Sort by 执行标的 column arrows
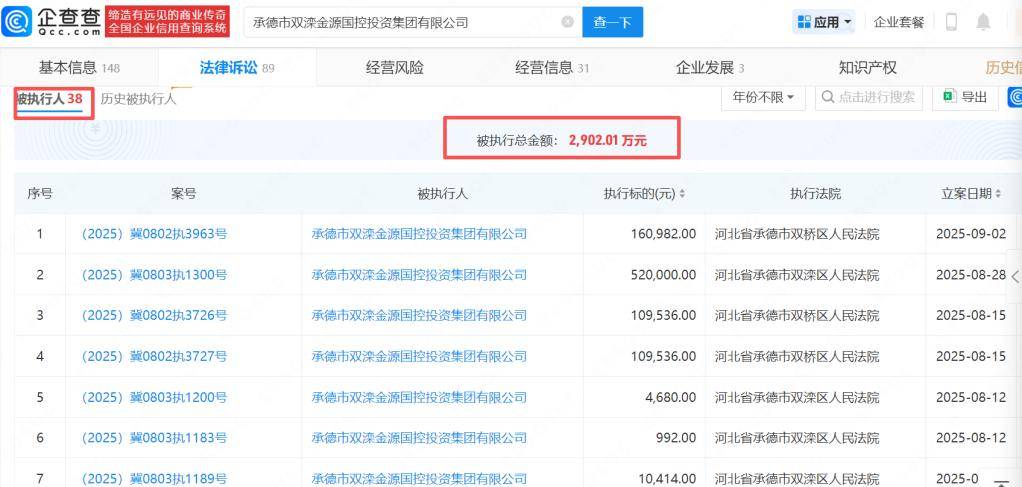 tap(682, 194)
